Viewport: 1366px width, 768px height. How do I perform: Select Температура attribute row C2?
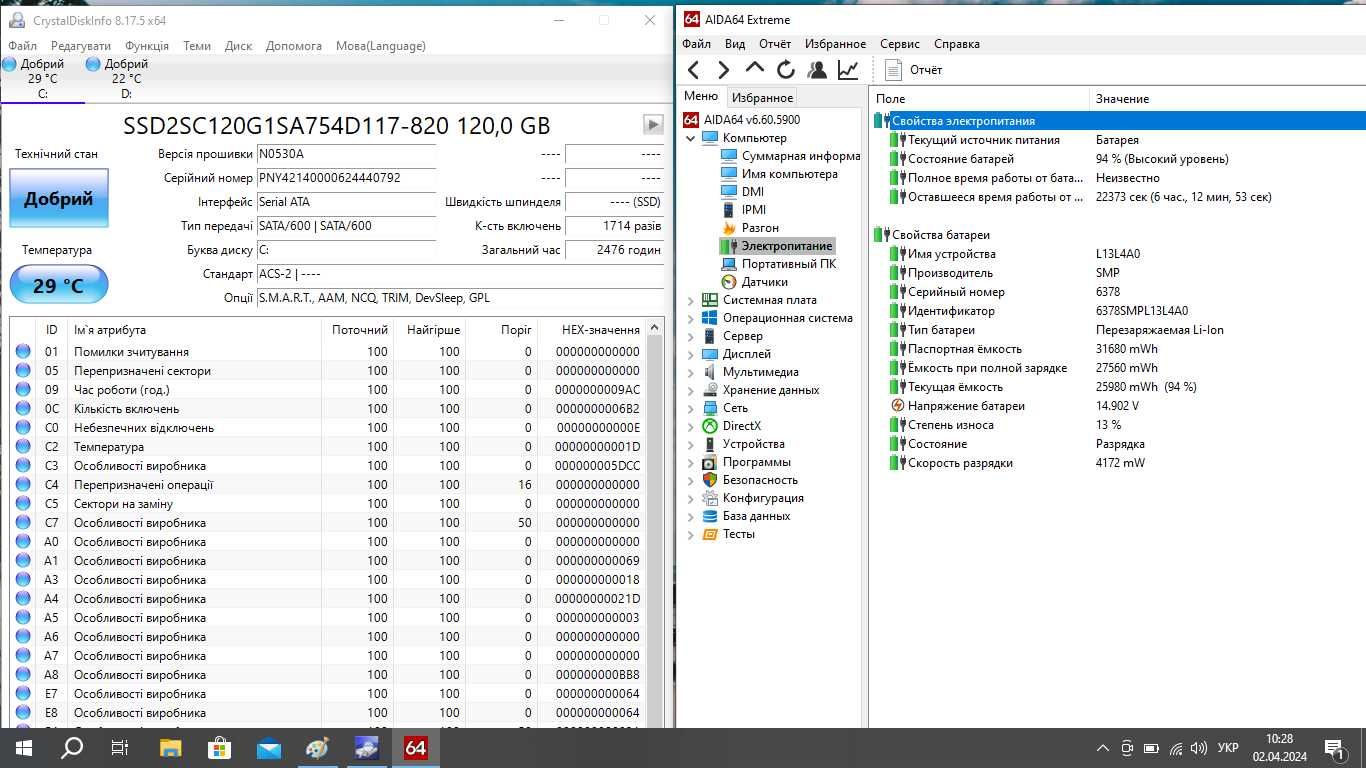pyautogui.click(x=328, y=447)
